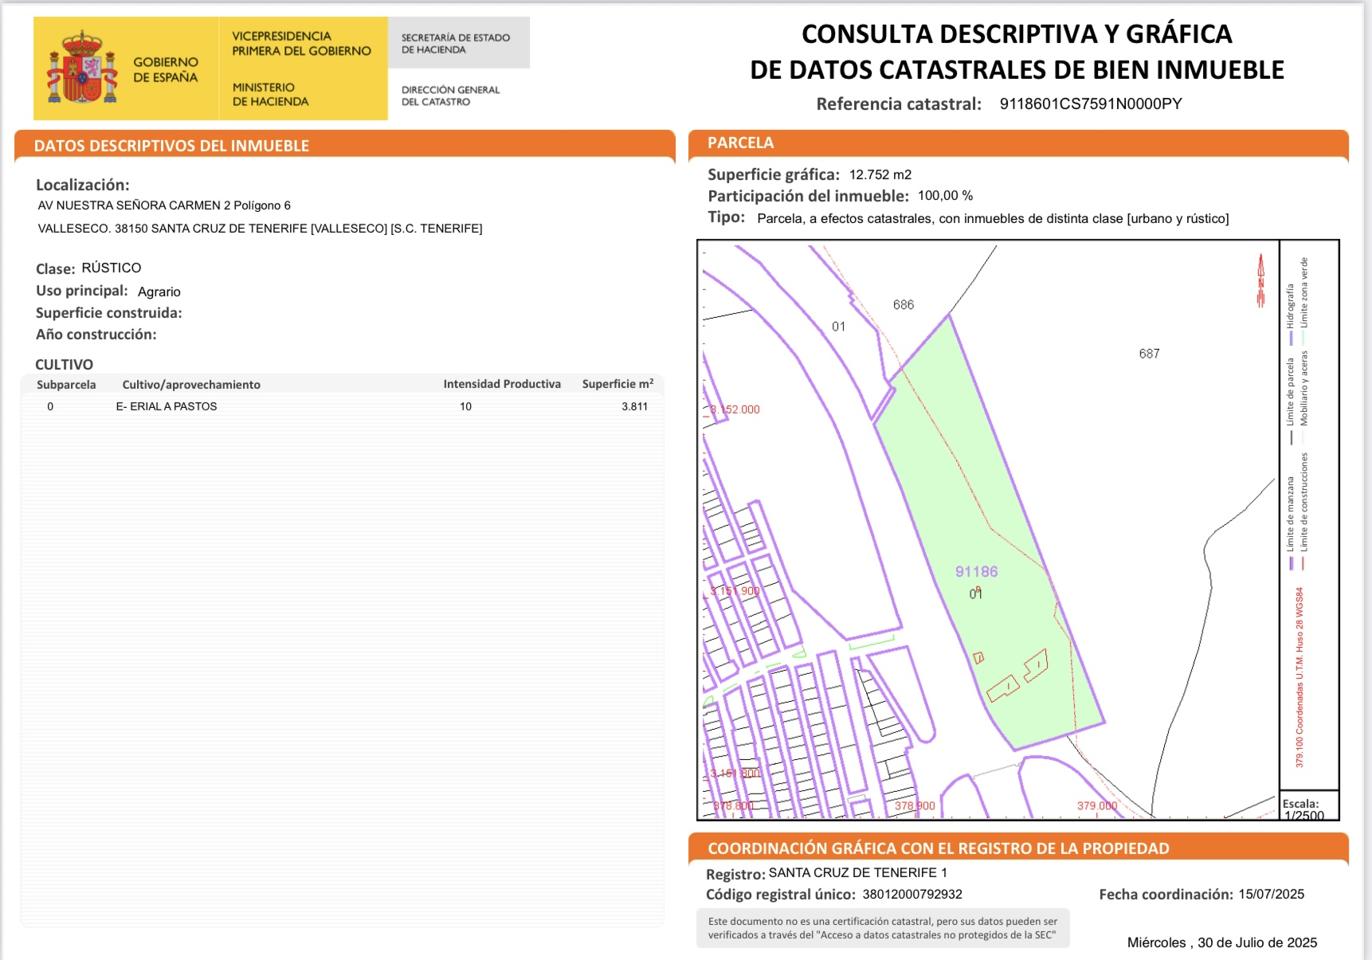Click parcel number 686 on the map

pyautogui.click(x=903, y=305)
